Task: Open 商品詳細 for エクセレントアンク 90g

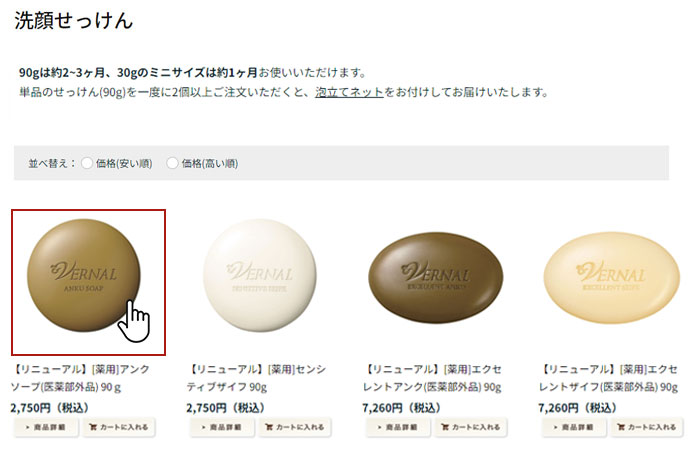Action: (x=398, y=427)
